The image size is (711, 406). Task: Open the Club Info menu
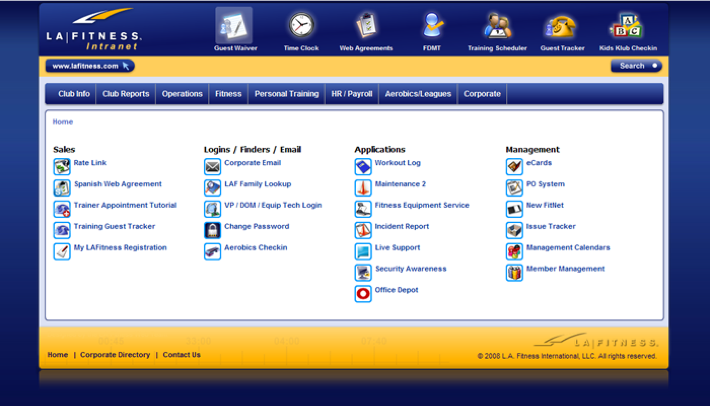tap(74, 94)
